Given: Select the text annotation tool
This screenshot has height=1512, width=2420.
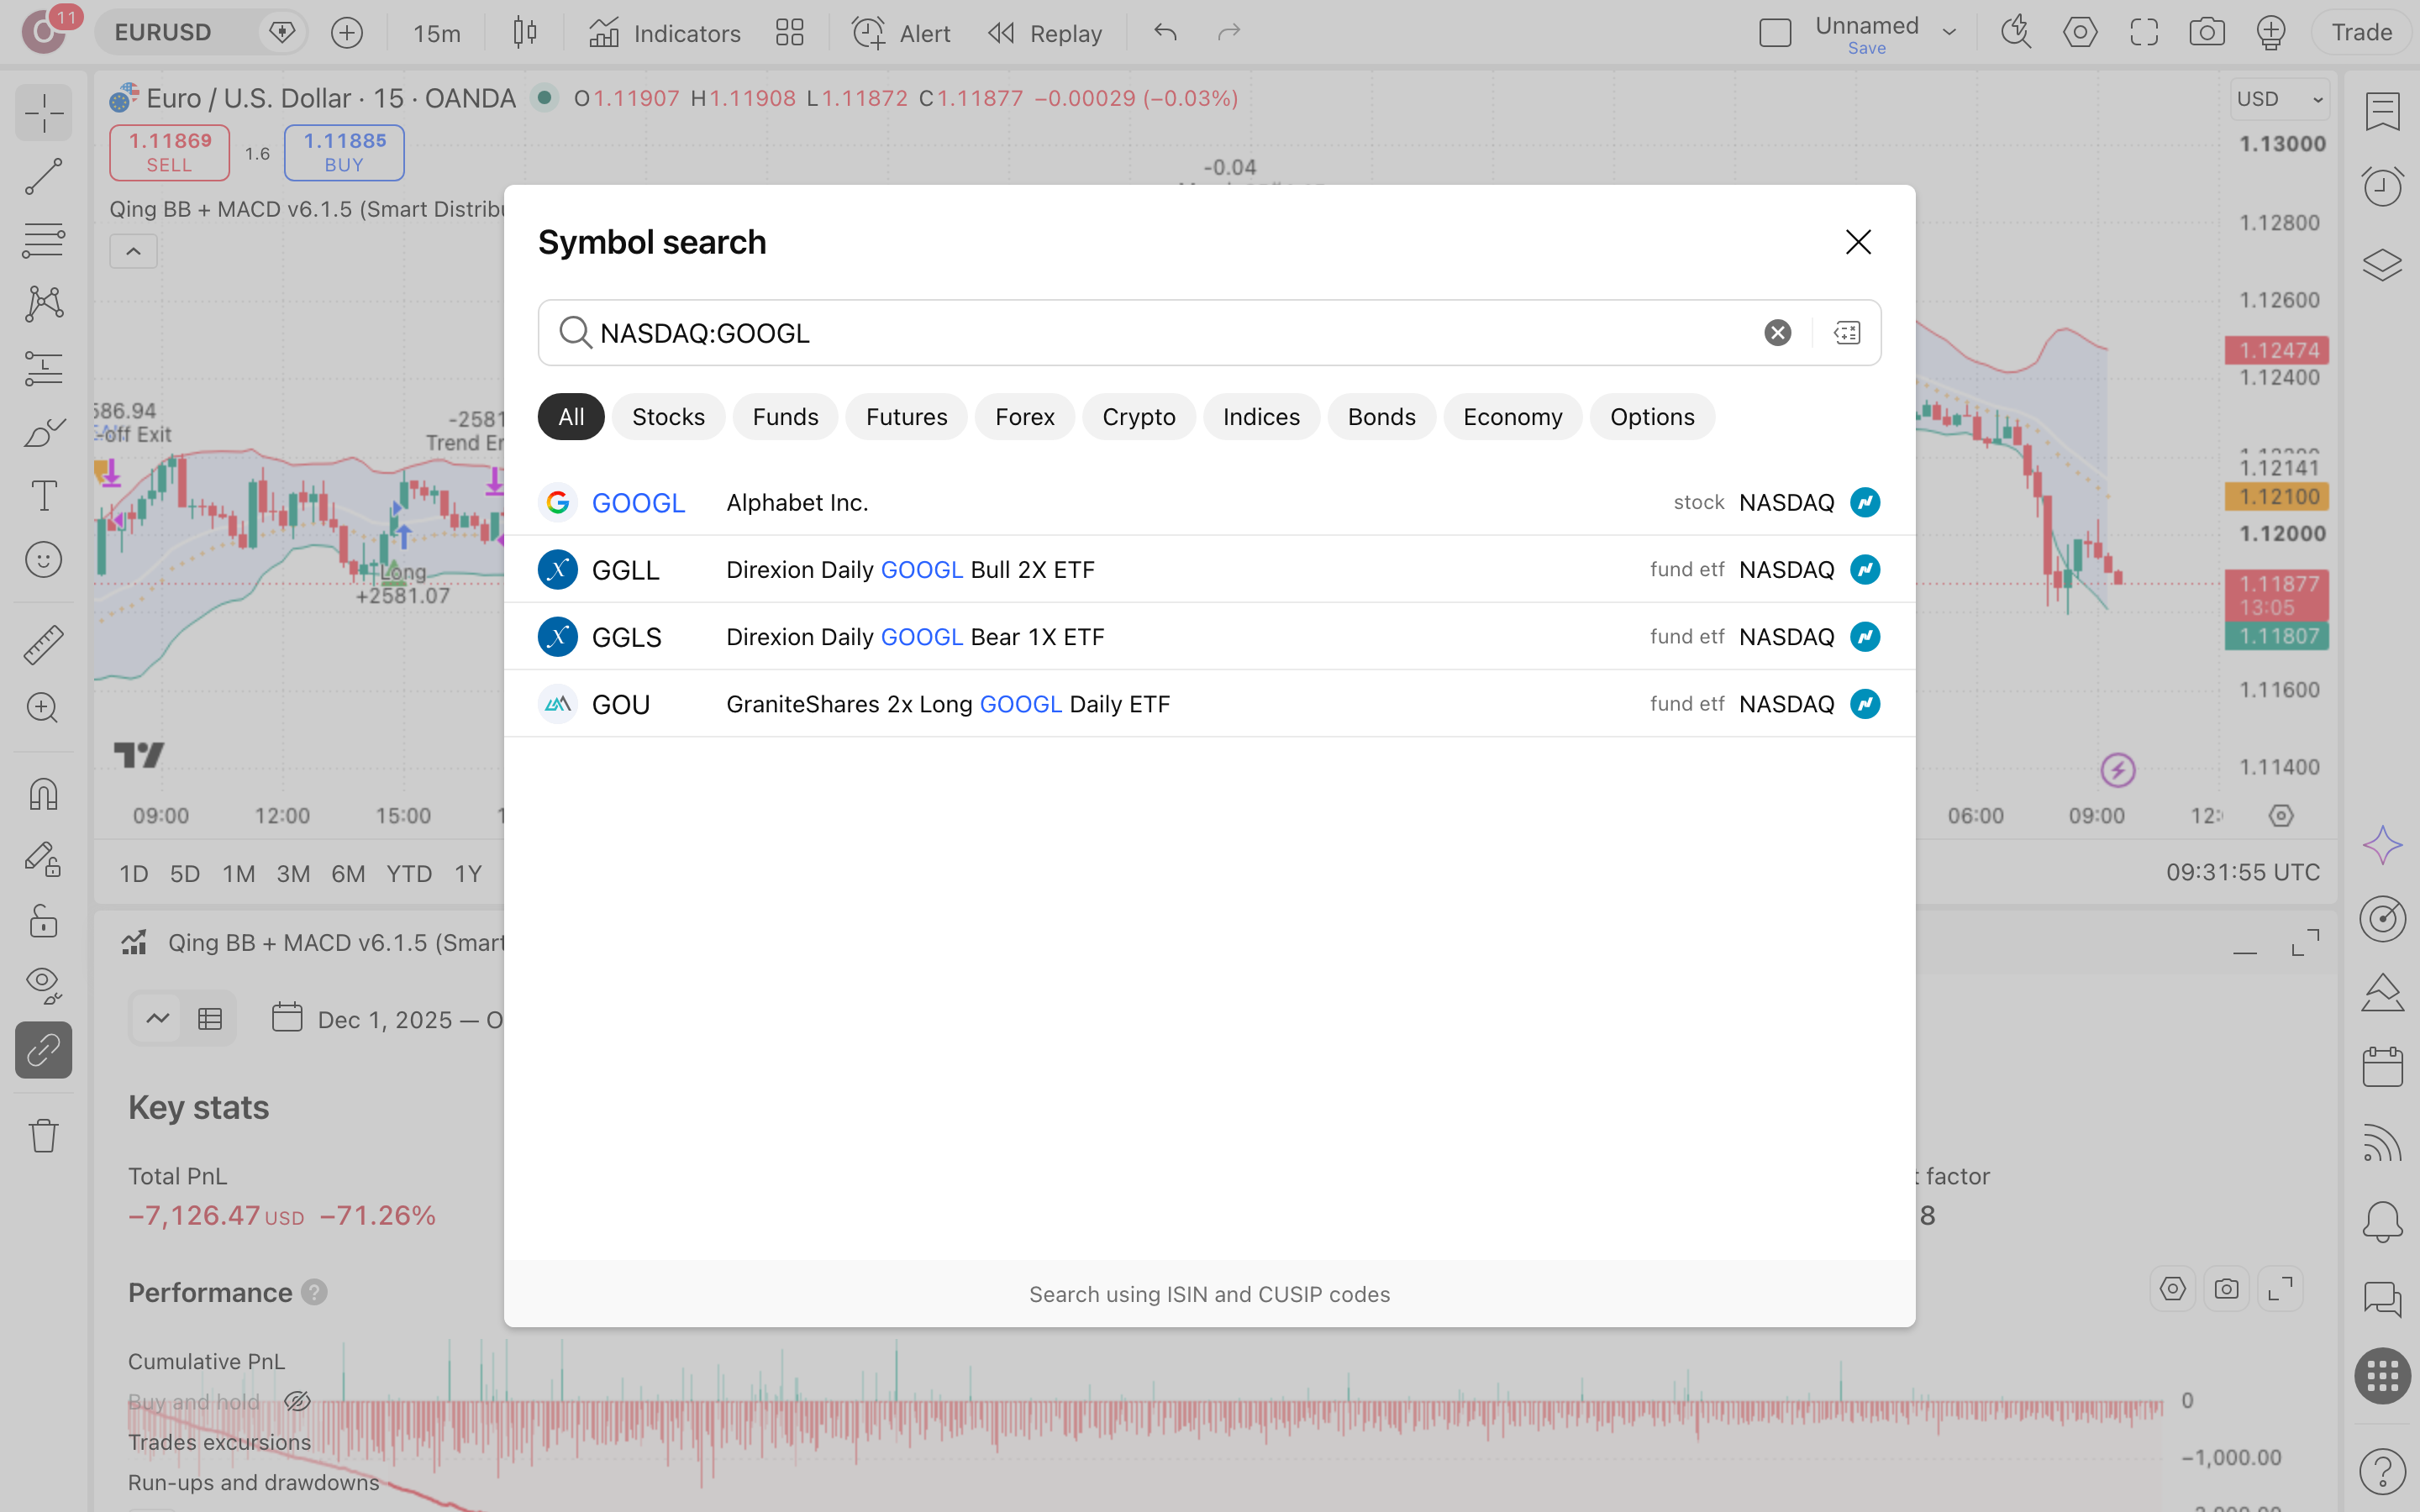Looking at the screenshot, I should point(43,496).
